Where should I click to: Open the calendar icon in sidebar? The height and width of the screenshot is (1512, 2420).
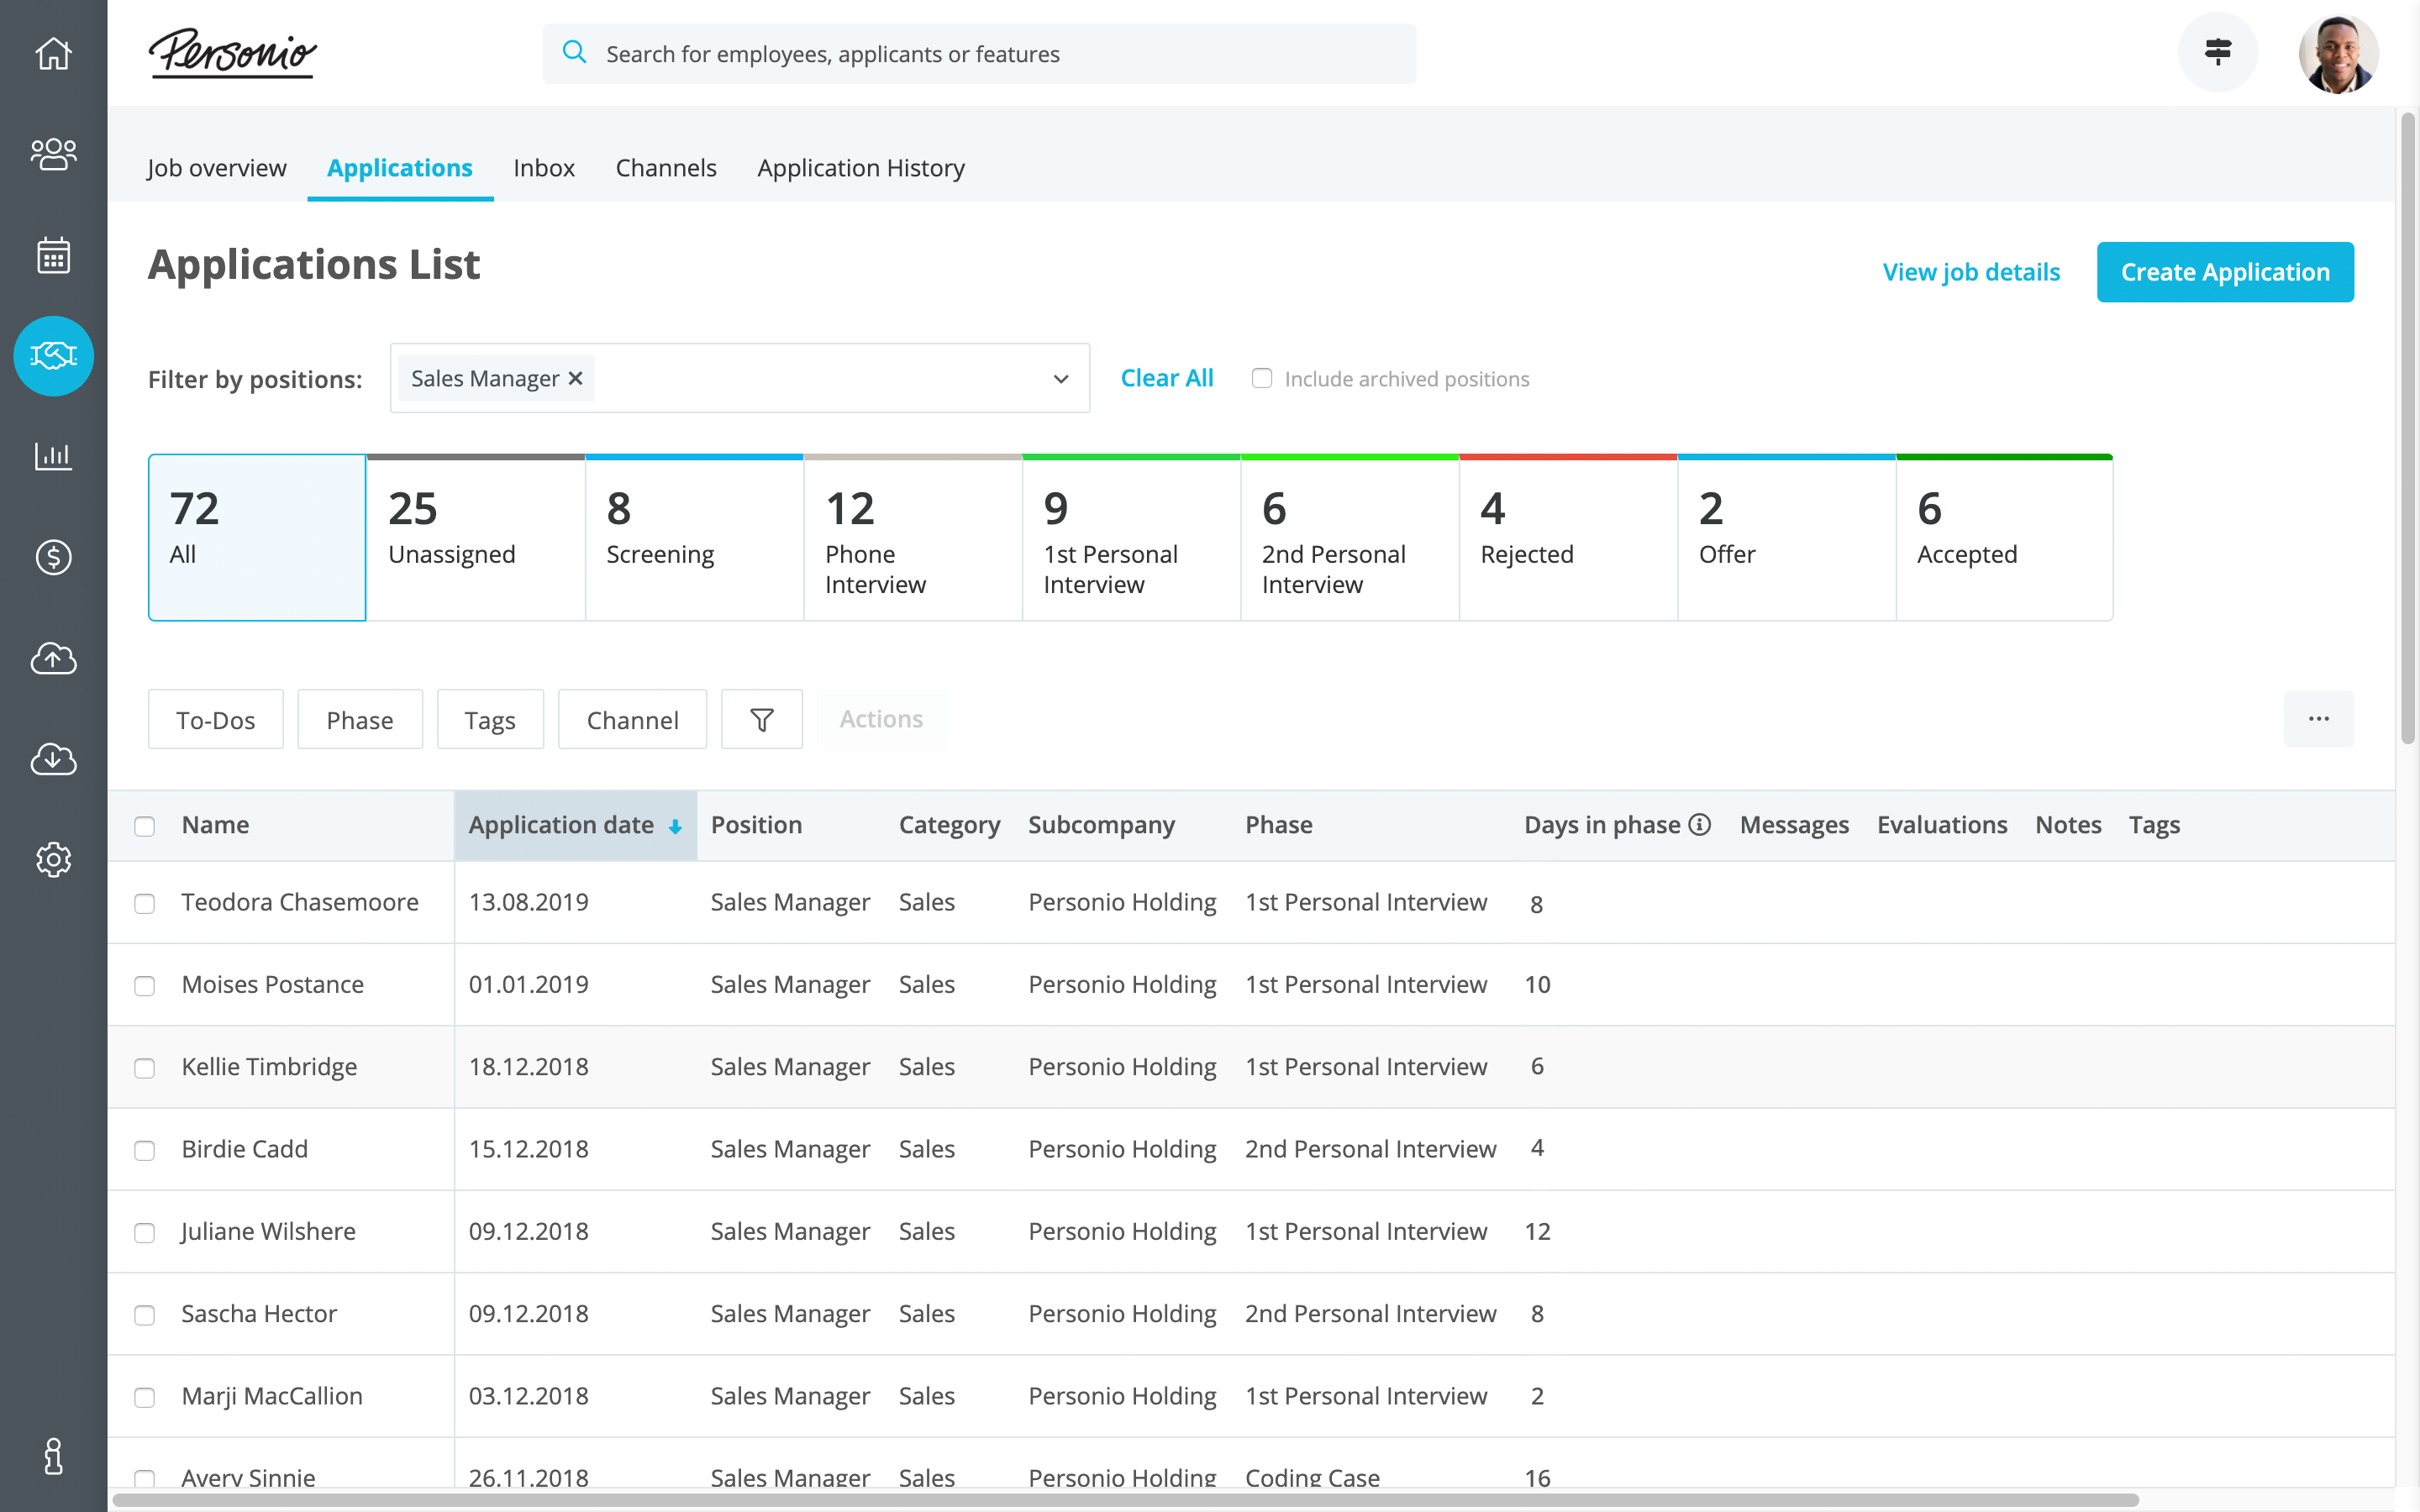click(53, 255)
